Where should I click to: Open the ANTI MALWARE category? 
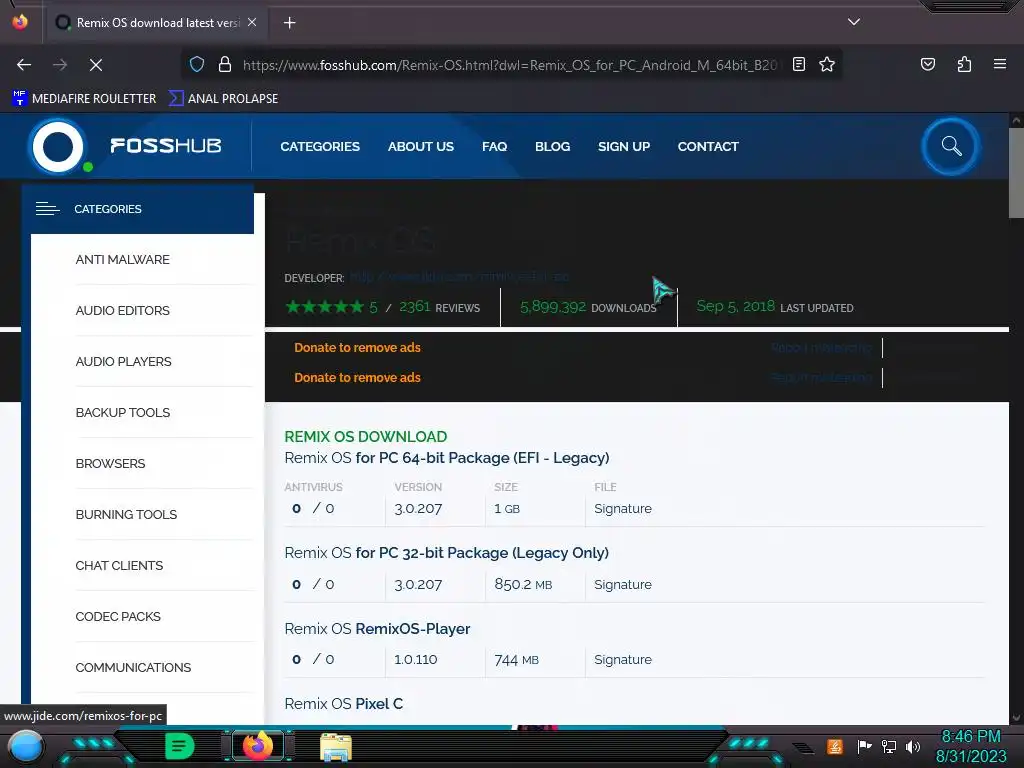(x=122, y=259)
